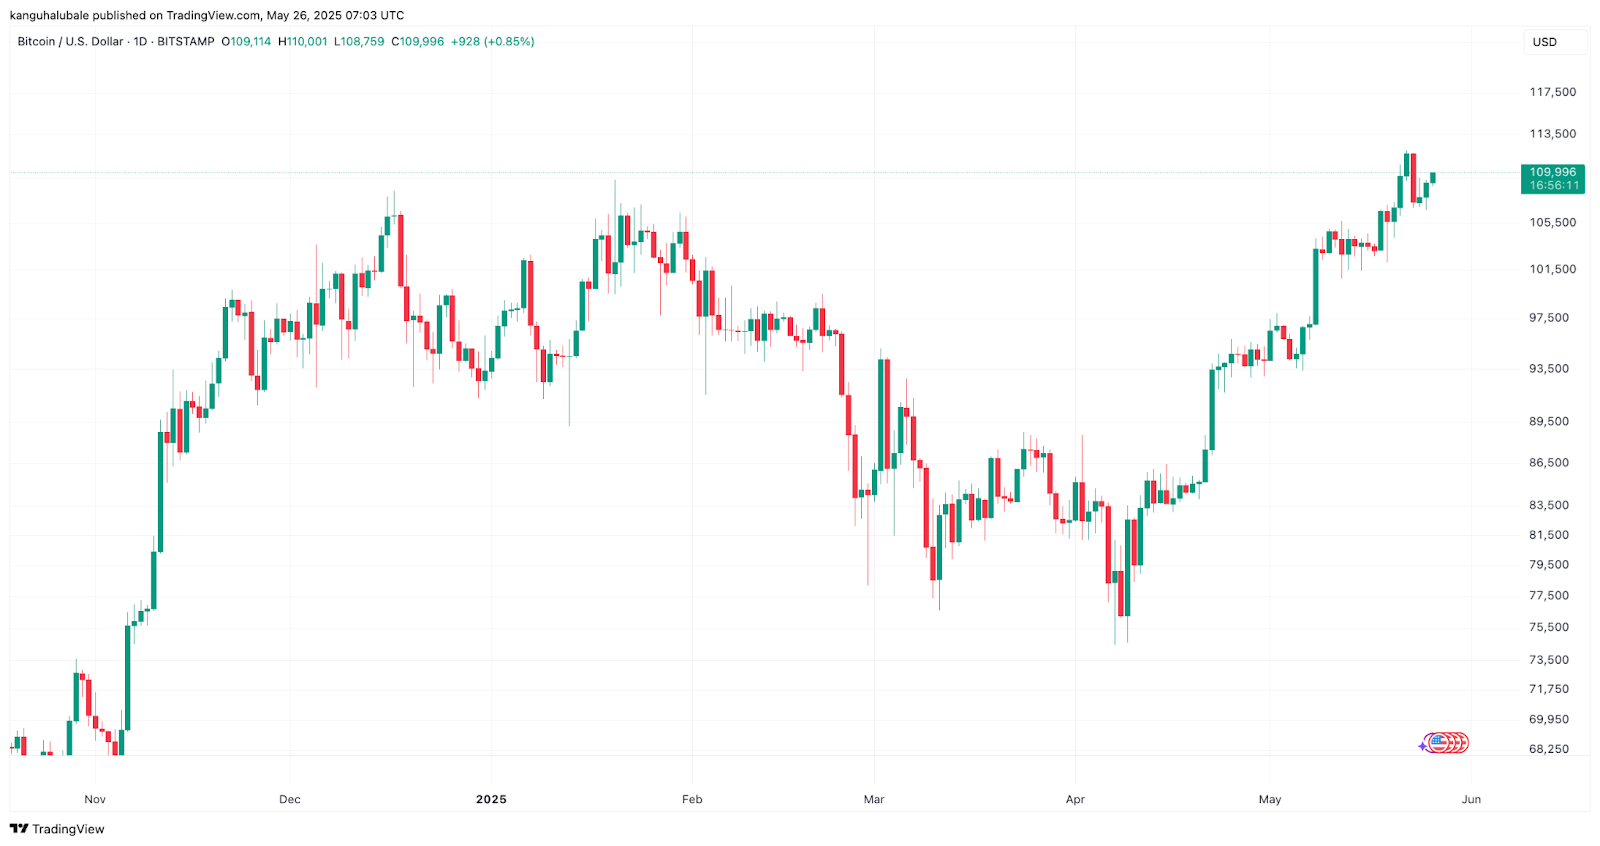
Task: Select the Nov label on time axis
Action: click(x=95, y=799)
